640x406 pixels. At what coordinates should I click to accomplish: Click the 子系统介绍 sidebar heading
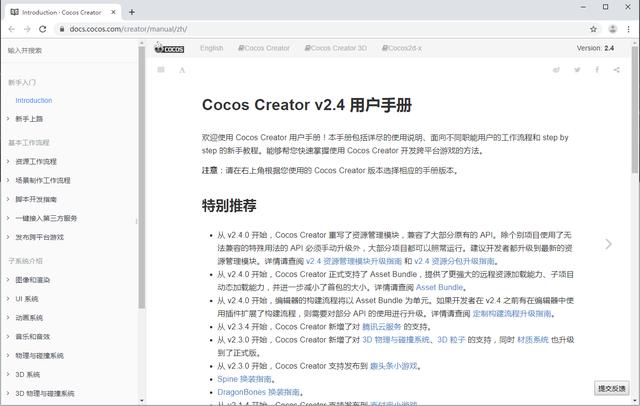[25, 261]
